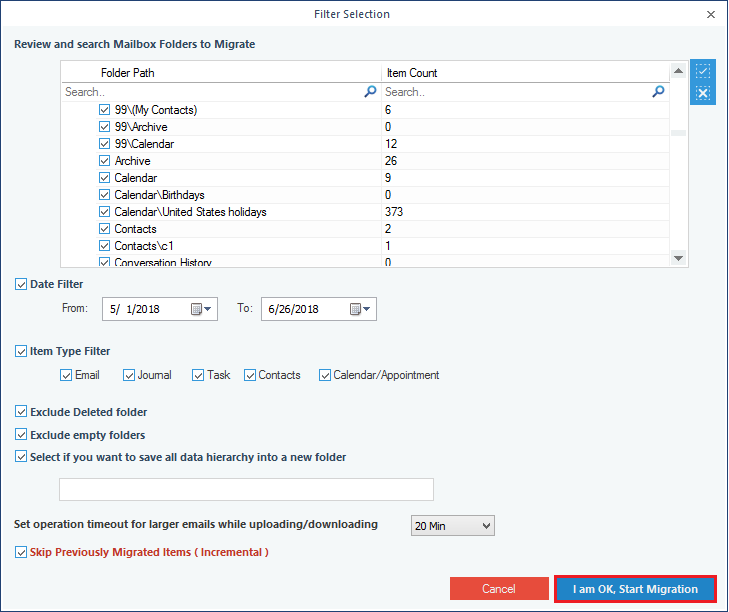Screen dimensions: 729x612
Task: Click the folder list scroll down arrow
Action: 678,258
